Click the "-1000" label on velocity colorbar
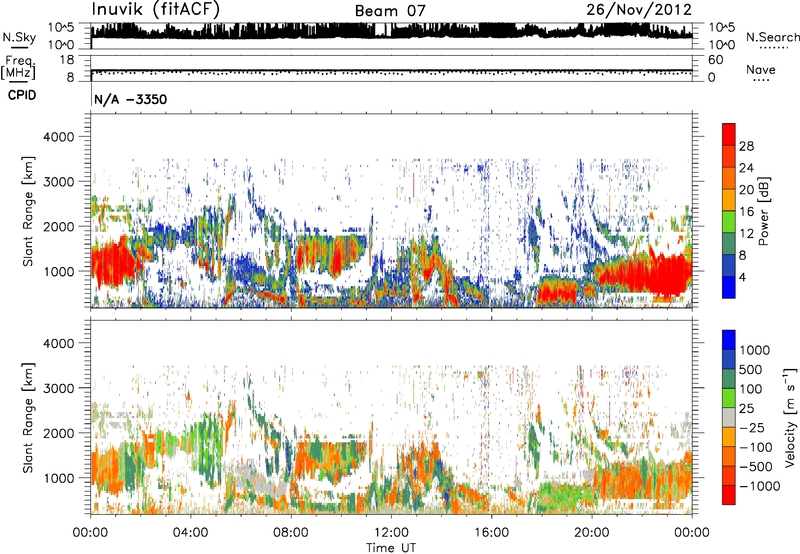Image resolution: width=800 pixels, height=554 pixels. coord(759,486)
